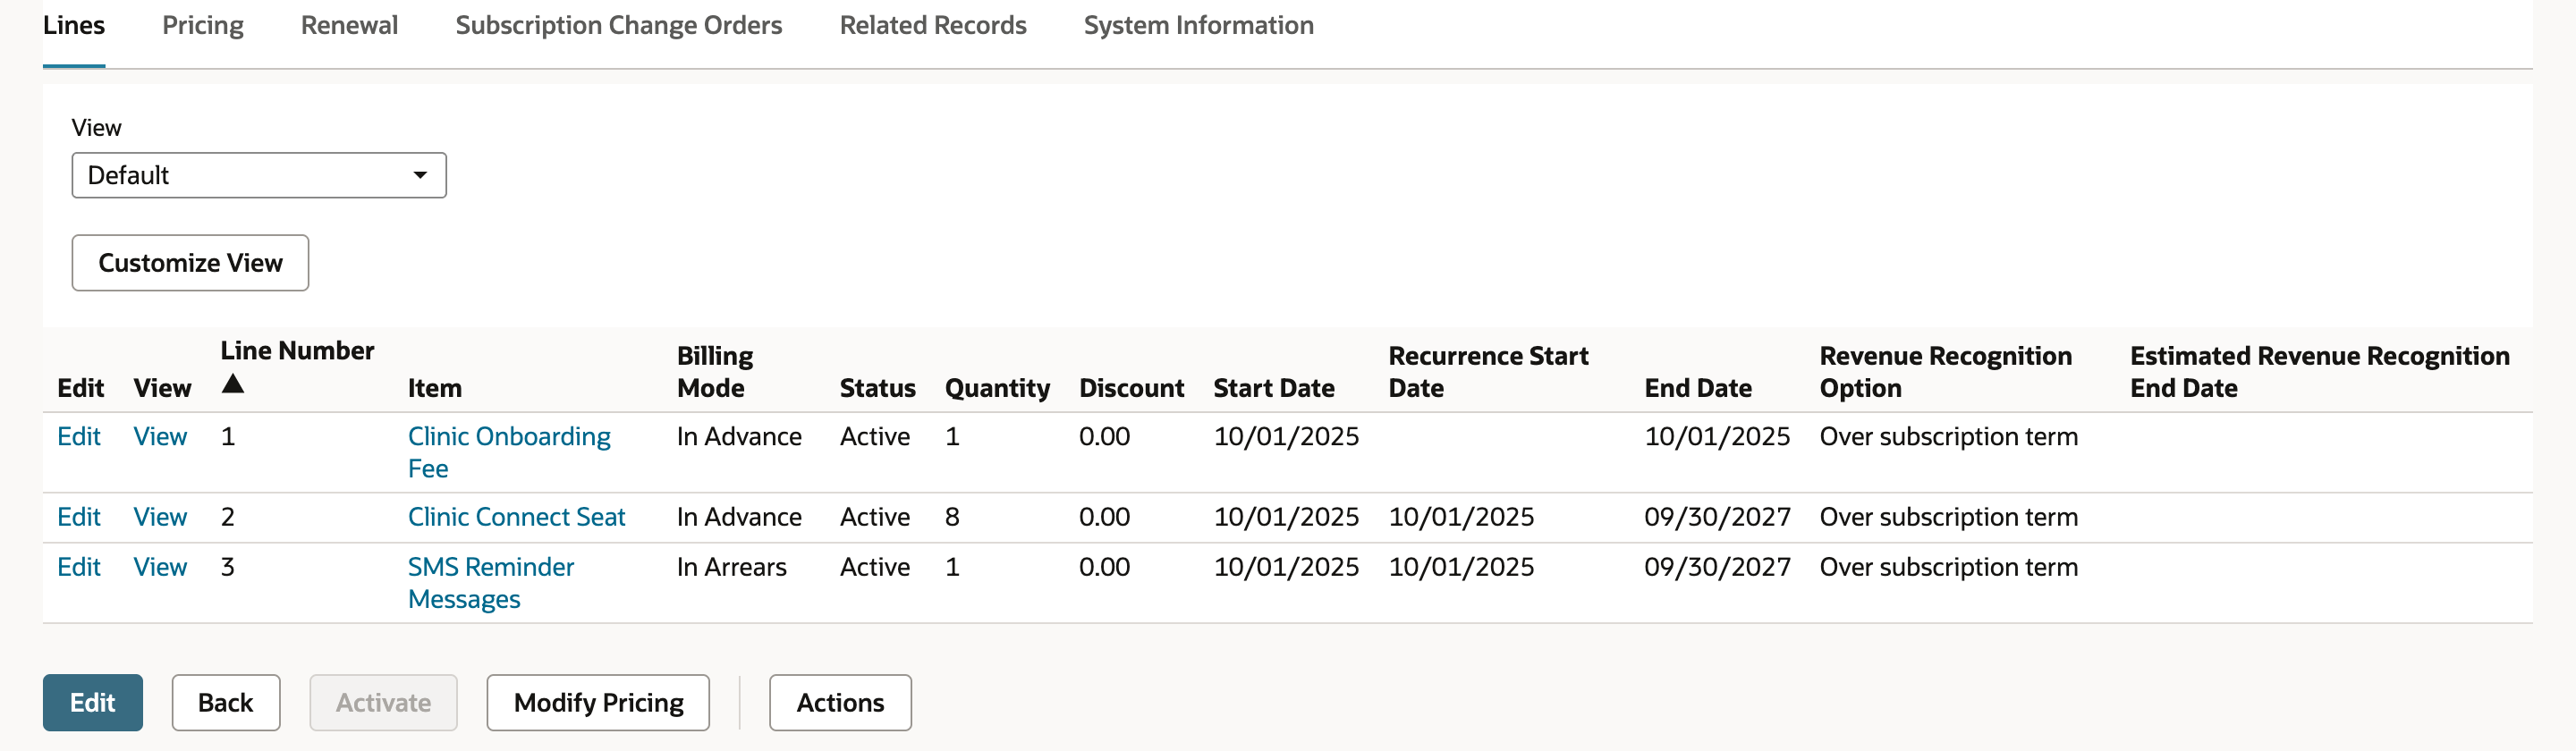Click end date 09/30/2027 for SMS Reminder Messages
Viewport: 2576px width, 751px height.
[x=1717, y=567]
